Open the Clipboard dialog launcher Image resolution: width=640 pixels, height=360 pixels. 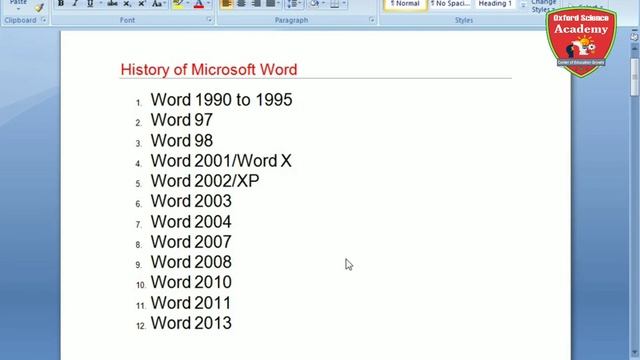[44, 20]
